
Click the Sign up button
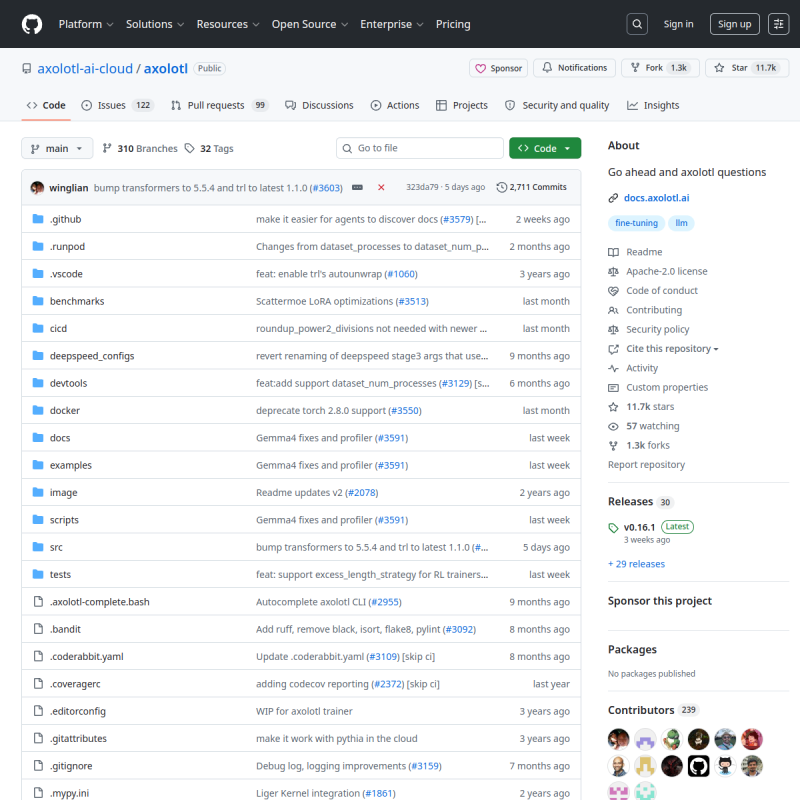point(734,24)
